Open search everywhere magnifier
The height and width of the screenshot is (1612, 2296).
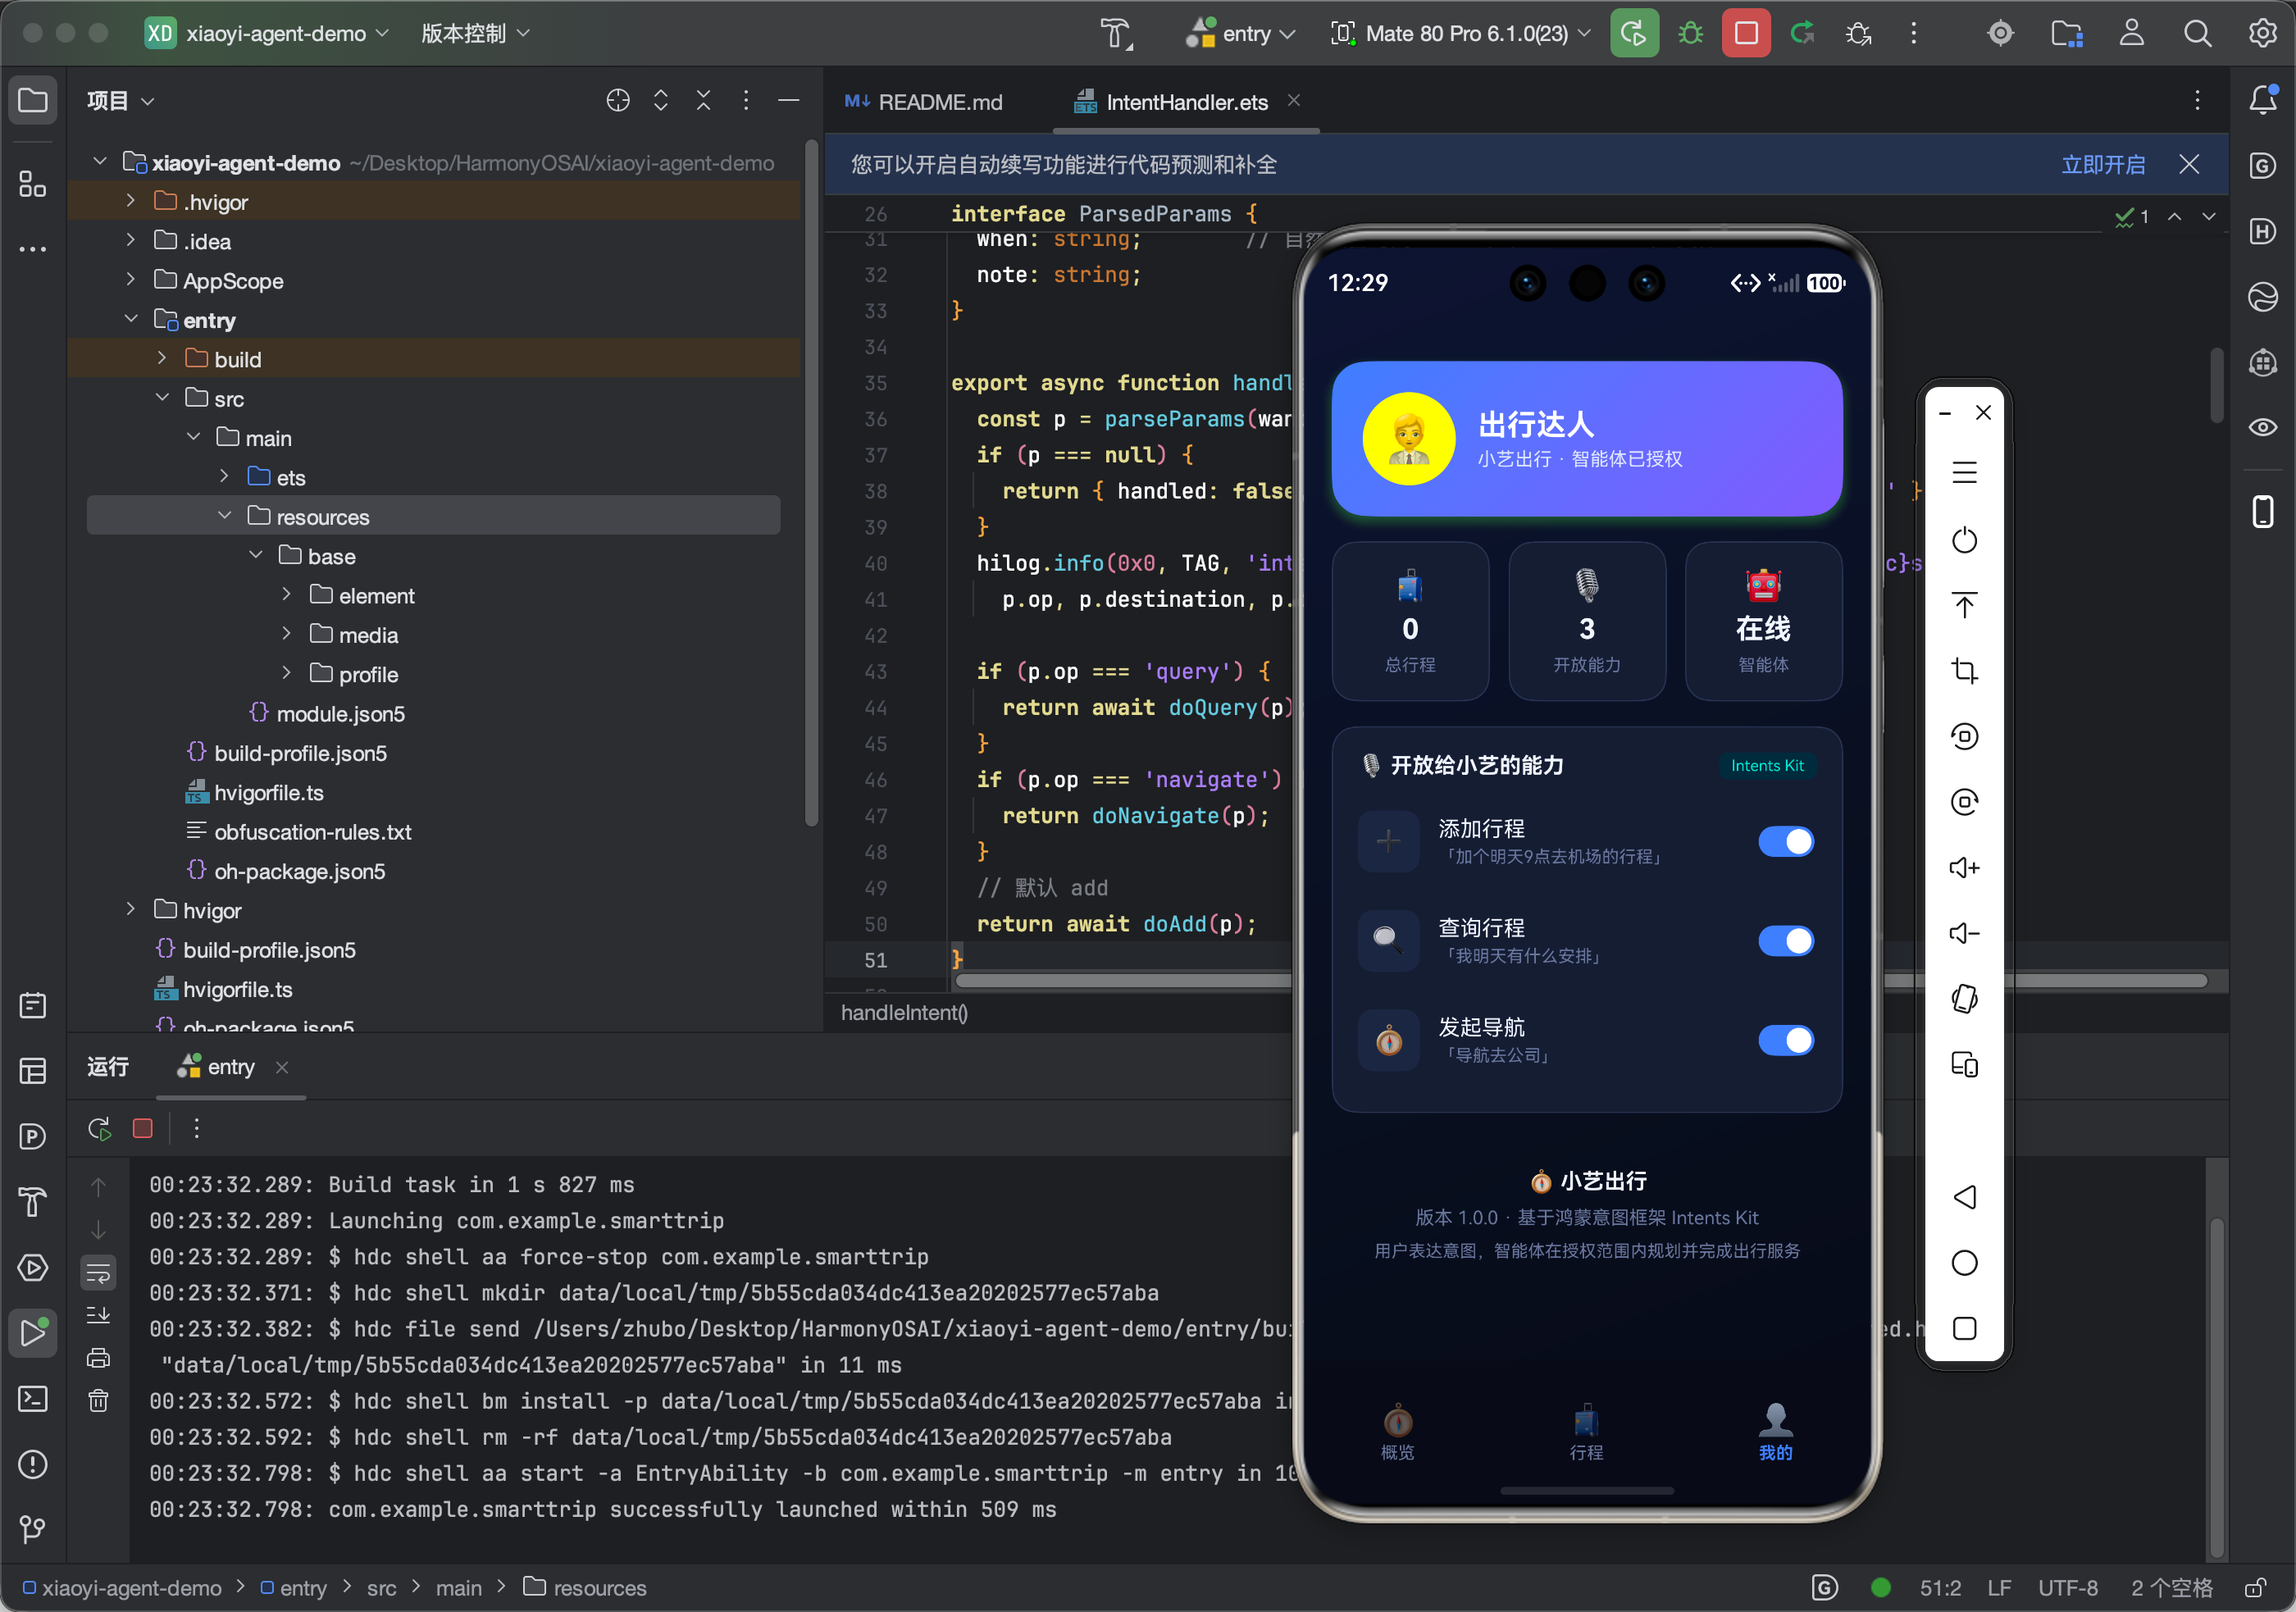[x=2197, y=33]
